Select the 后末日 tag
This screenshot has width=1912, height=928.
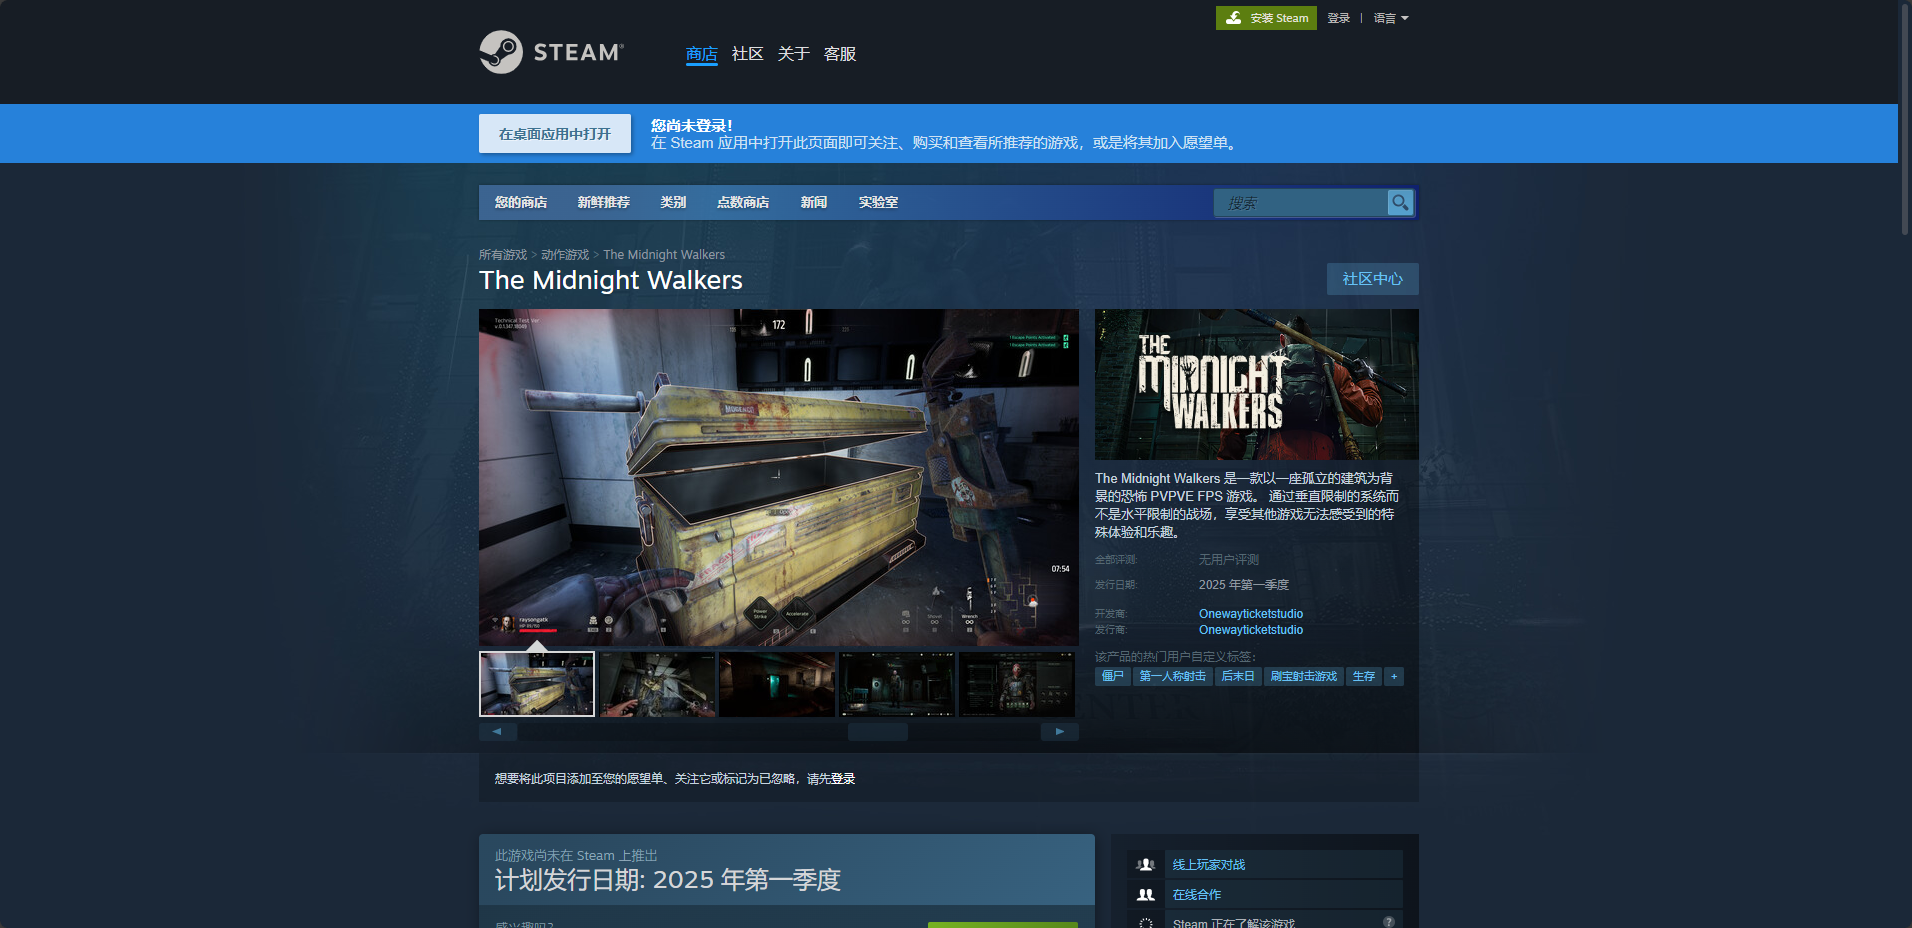coord(1238,677)
